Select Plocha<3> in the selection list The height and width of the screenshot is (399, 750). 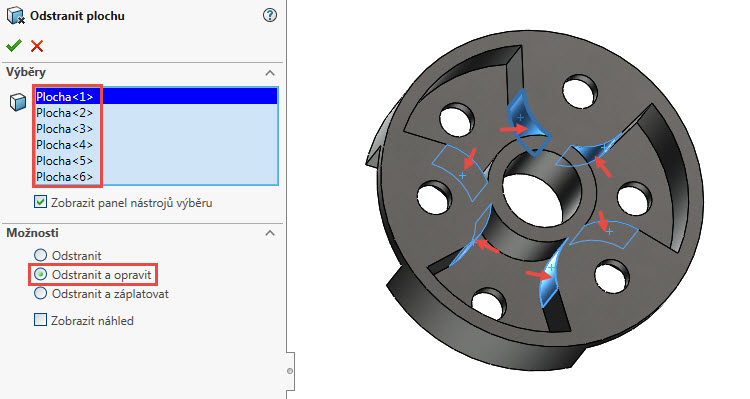(x=156, y=129)
